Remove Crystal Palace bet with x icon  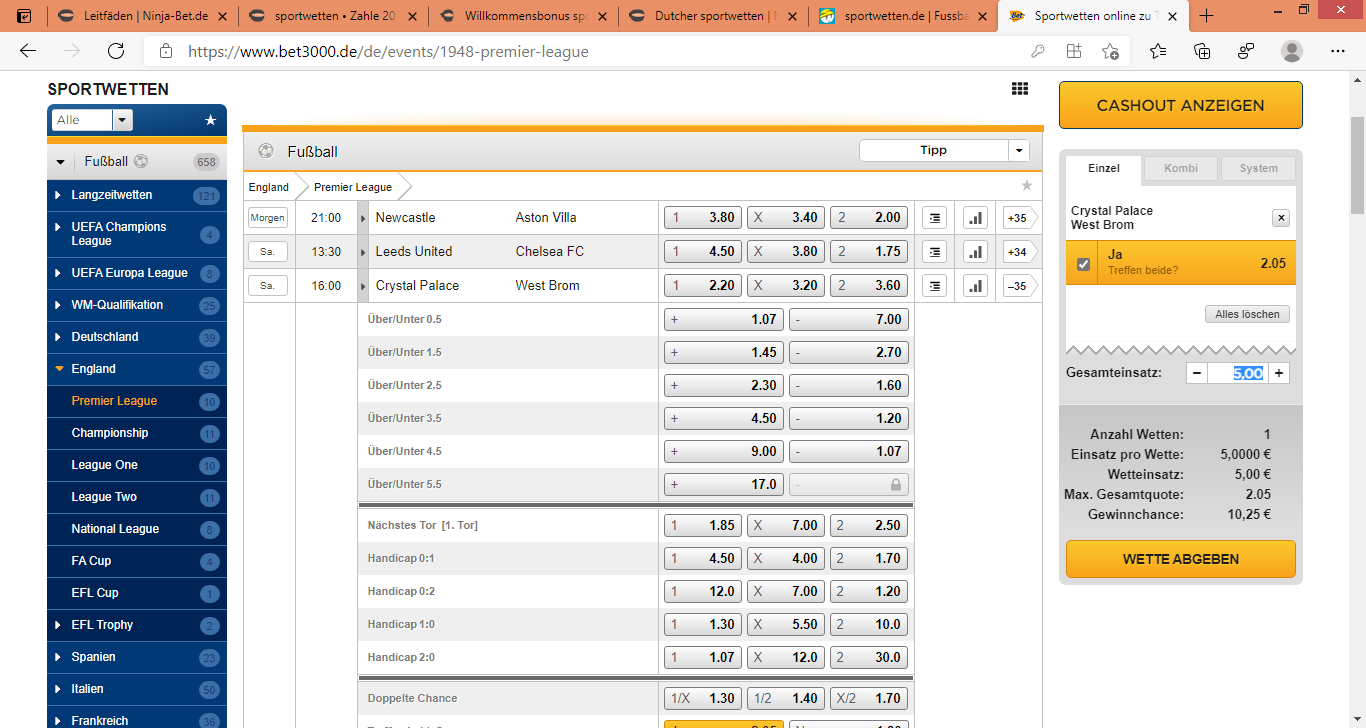(x=1281, y=218)
